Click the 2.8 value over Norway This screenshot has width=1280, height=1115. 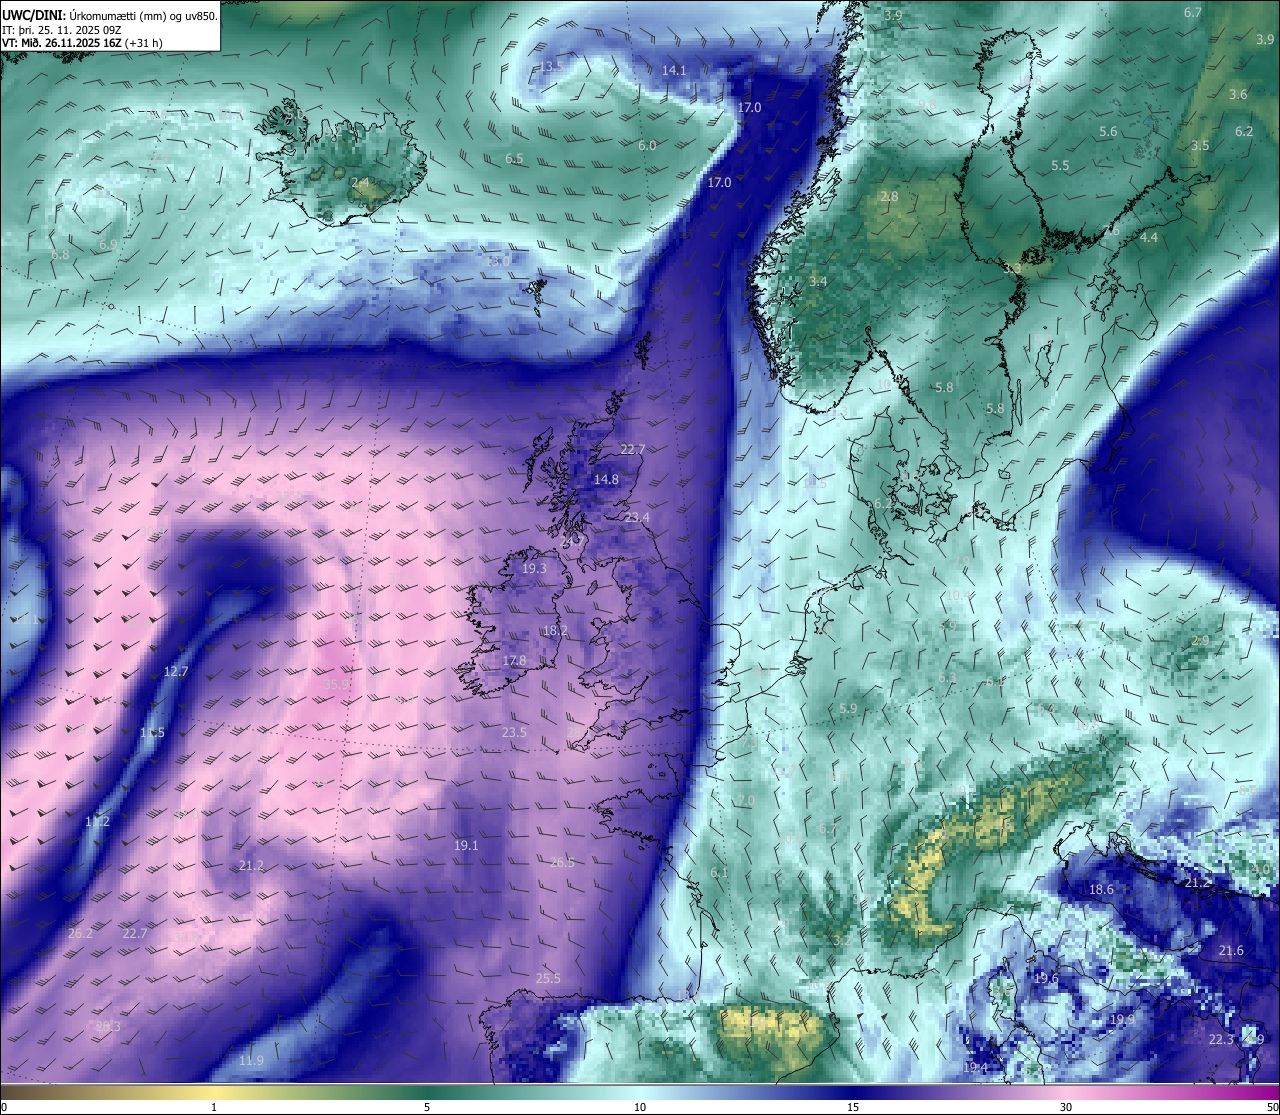[889, 197]
